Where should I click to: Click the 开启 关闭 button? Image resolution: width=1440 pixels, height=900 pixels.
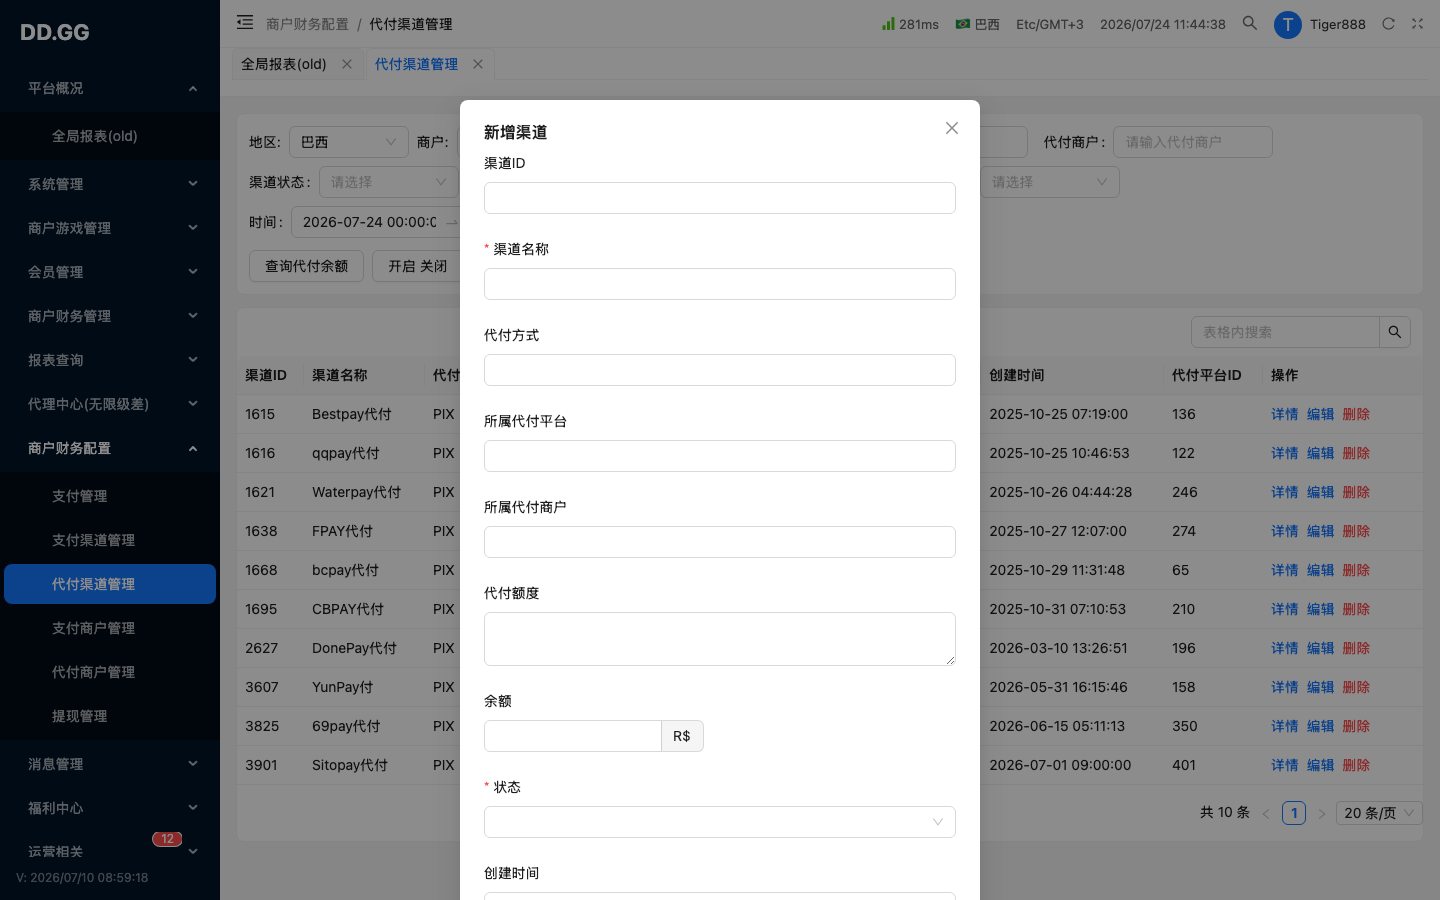coord(417,266)
